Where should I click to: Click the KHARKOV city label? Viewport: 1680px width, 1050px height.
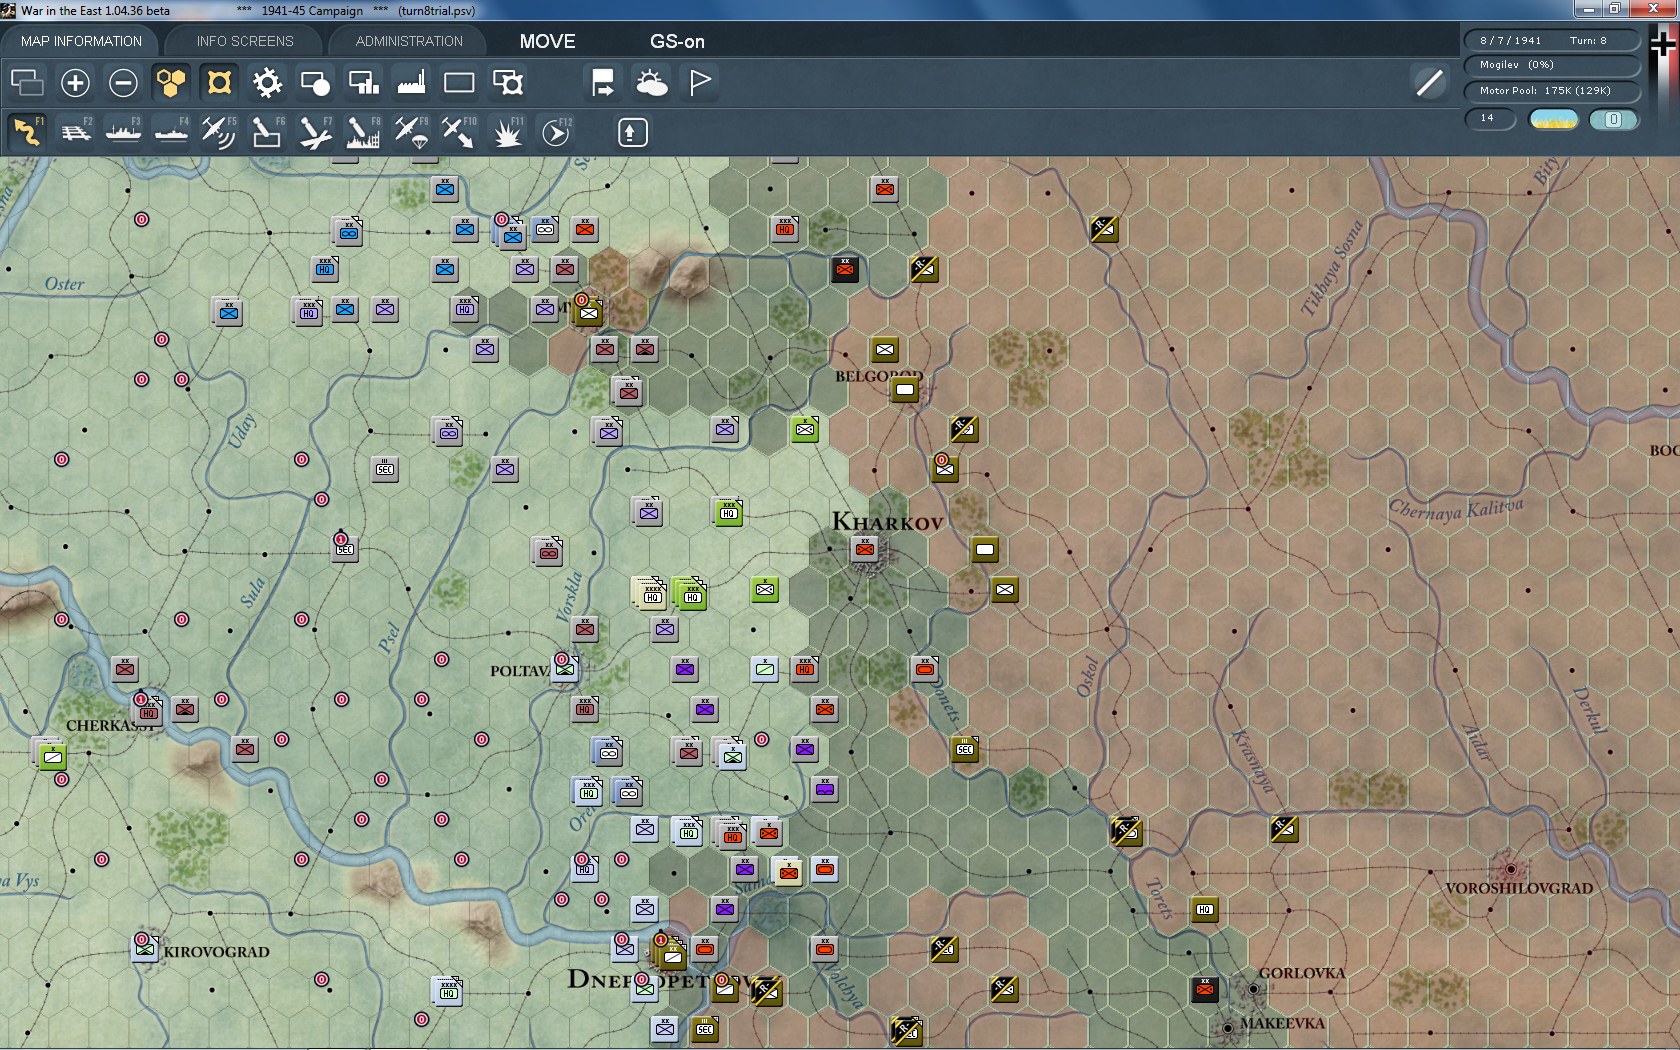click(x=888, y=522)
